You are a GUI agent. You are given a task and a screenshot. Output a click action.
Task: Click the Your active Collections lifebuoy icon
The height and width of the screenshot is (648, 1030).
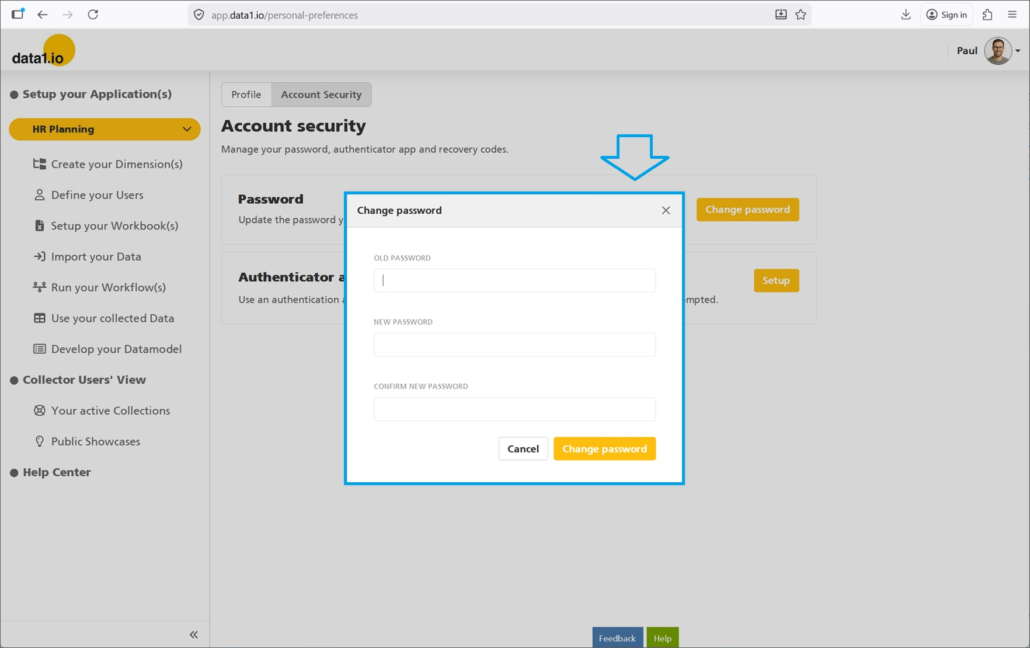40,411
